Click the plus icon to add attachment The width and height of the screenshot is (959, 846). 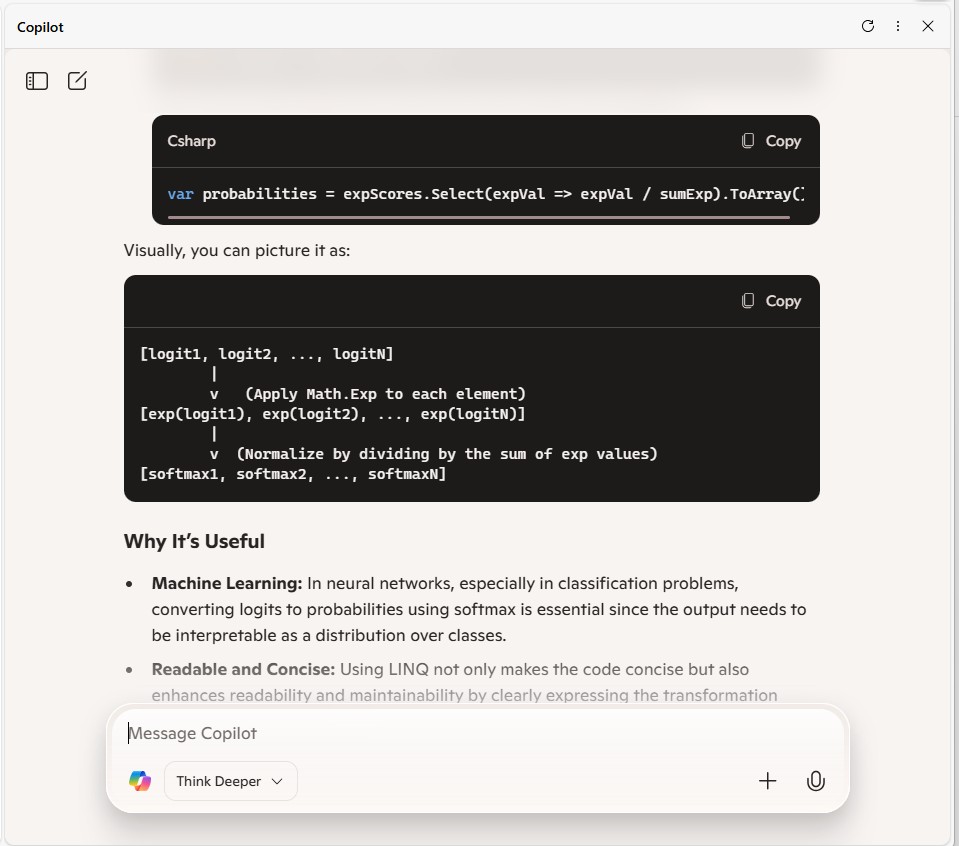(x=768, y=781)
